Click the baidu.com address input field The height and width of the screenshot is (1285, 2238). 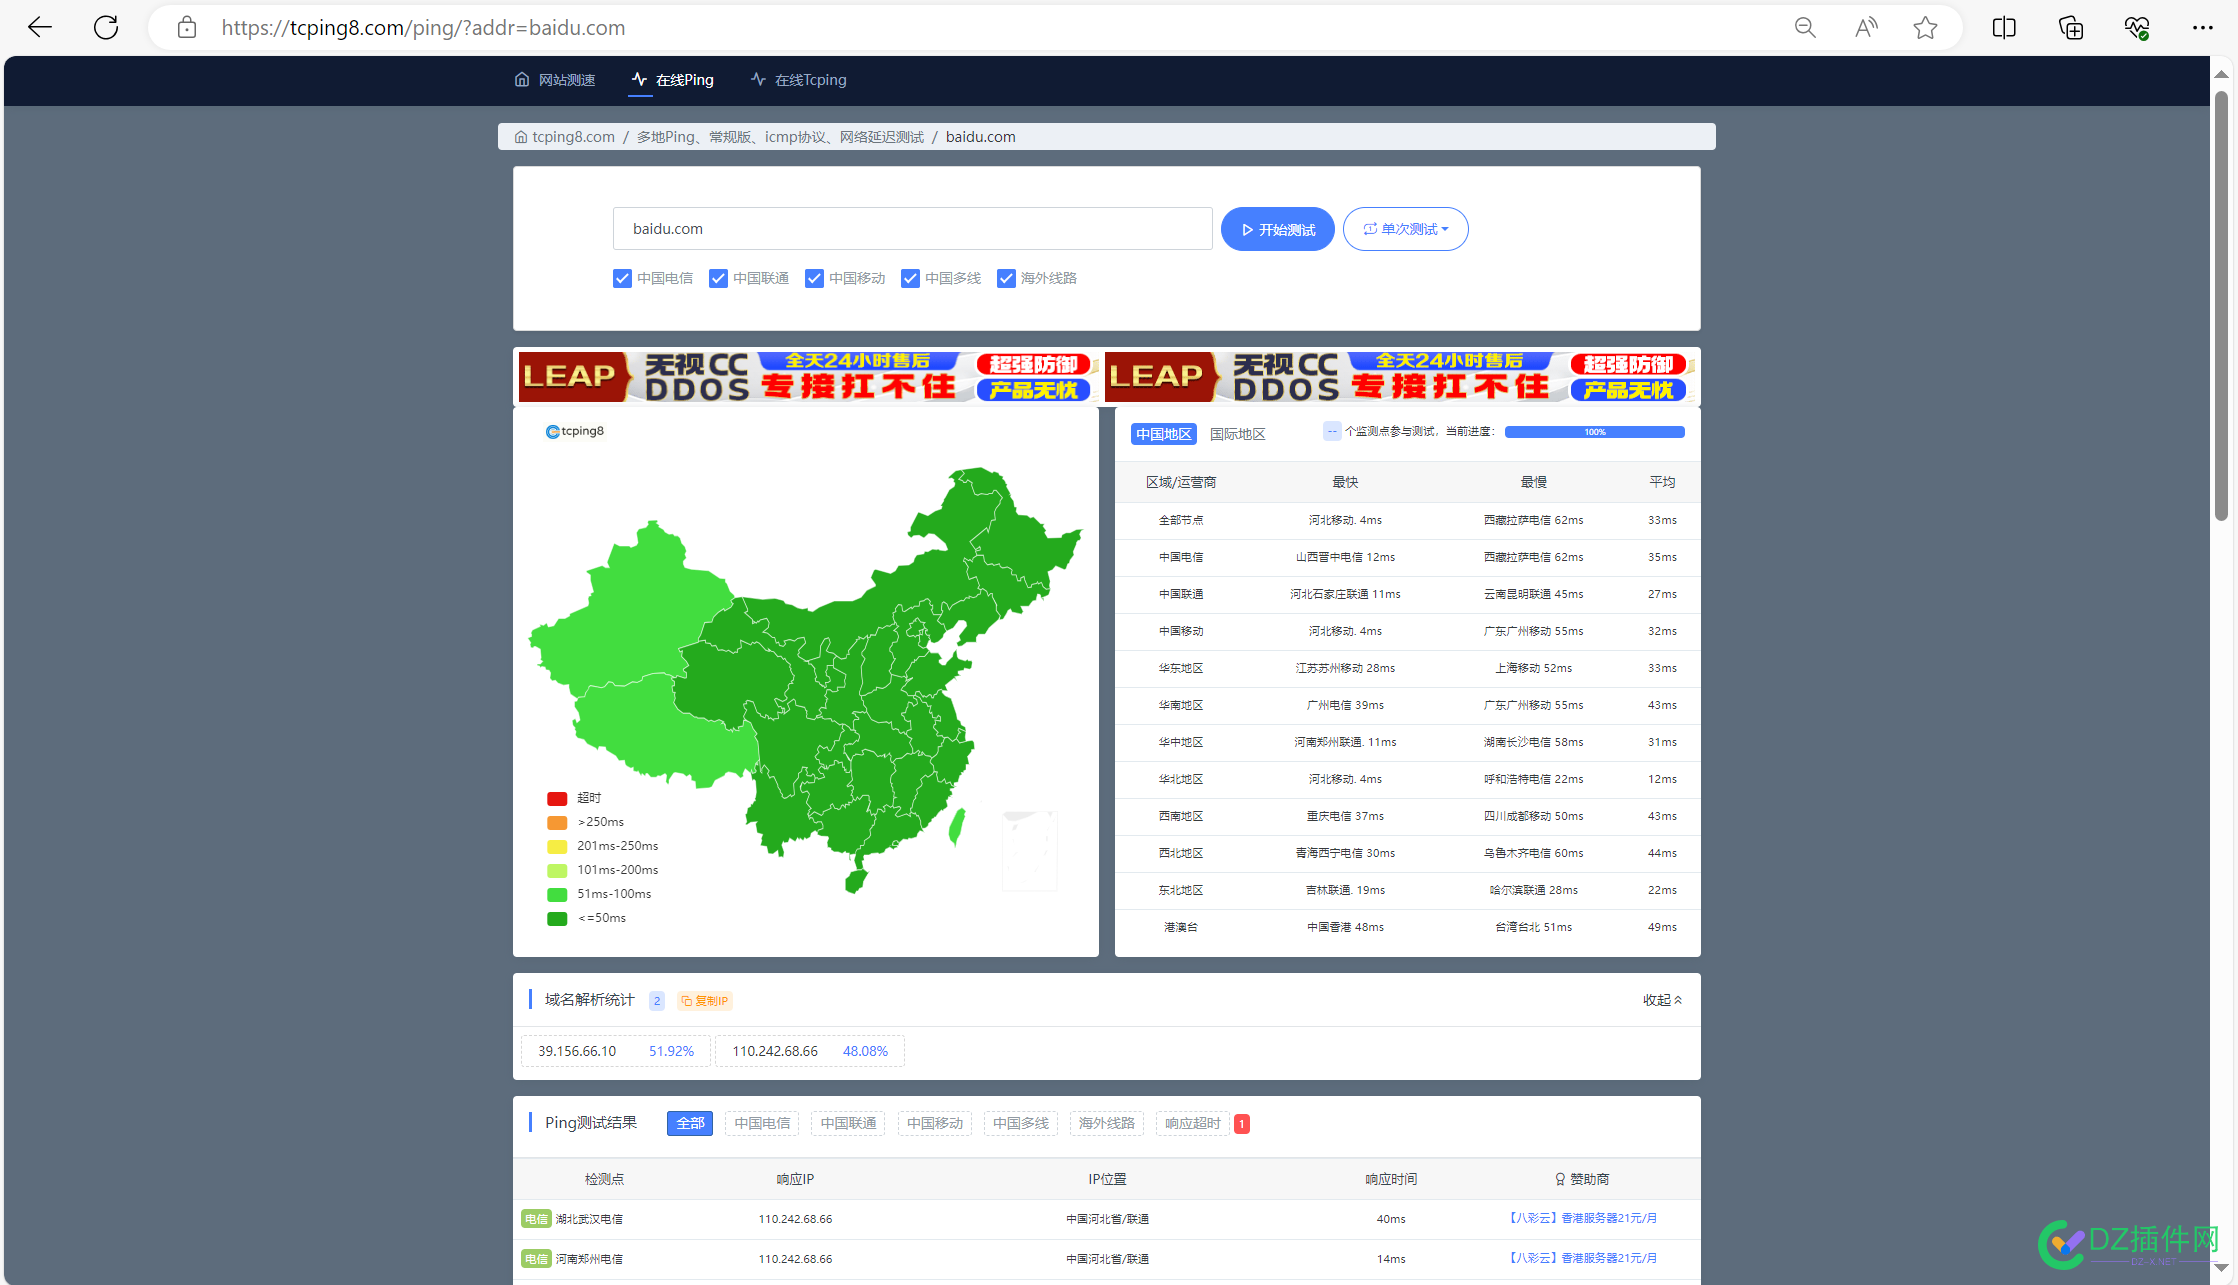912,229
